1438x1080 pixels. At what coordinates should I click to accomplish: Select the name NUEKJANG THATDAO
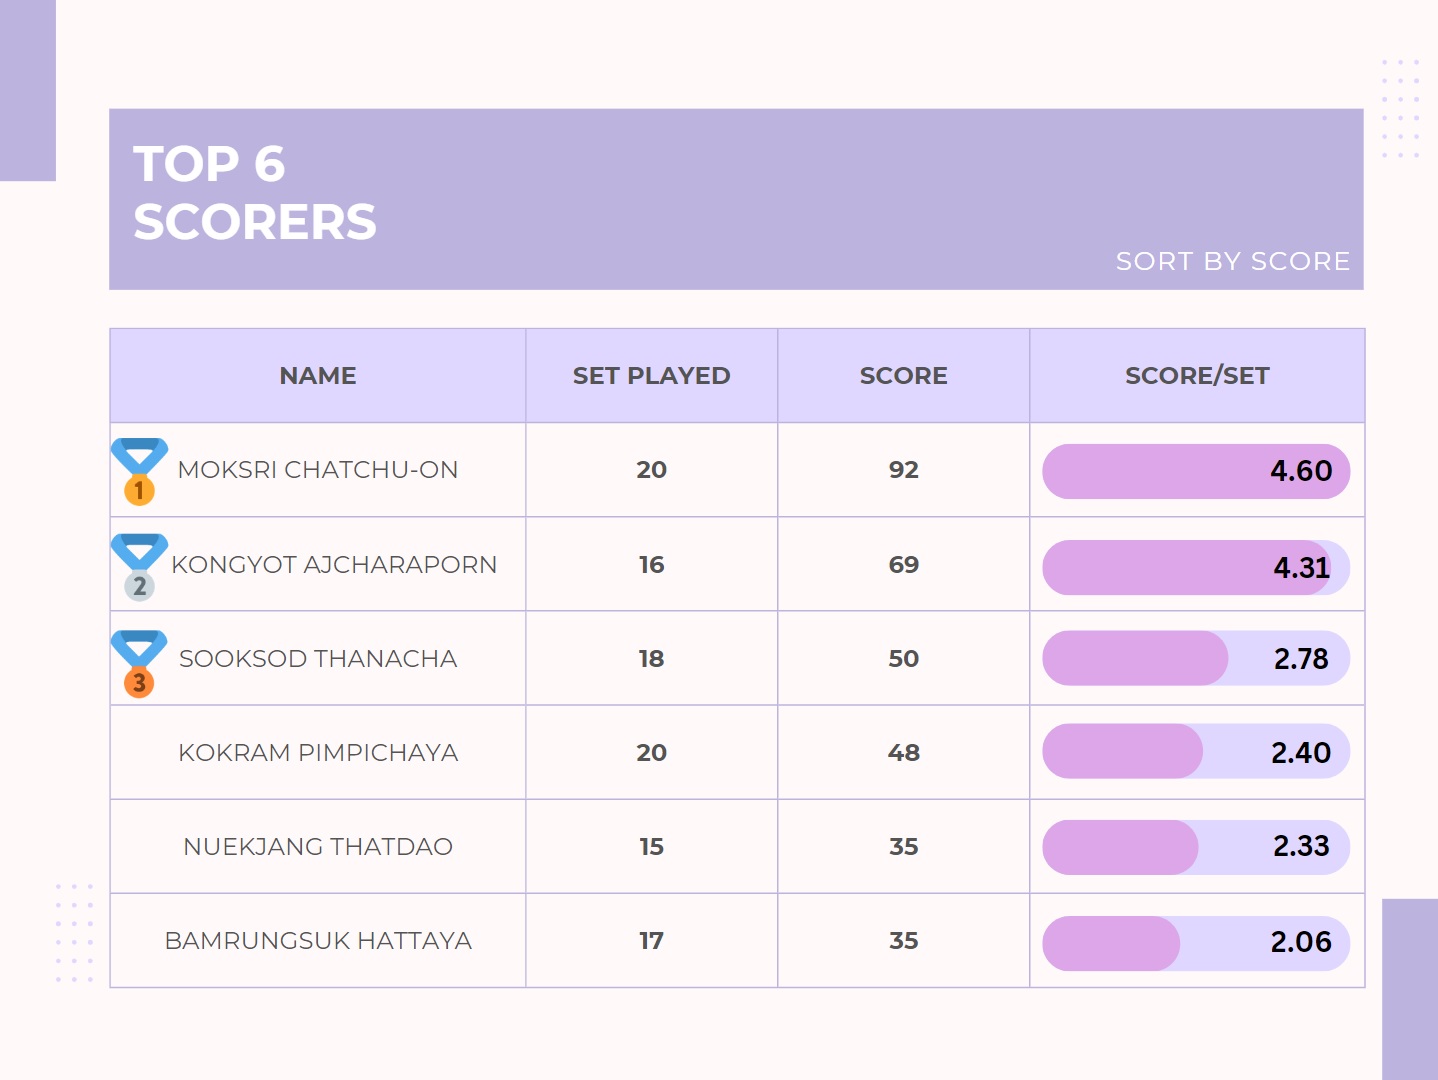318,847
